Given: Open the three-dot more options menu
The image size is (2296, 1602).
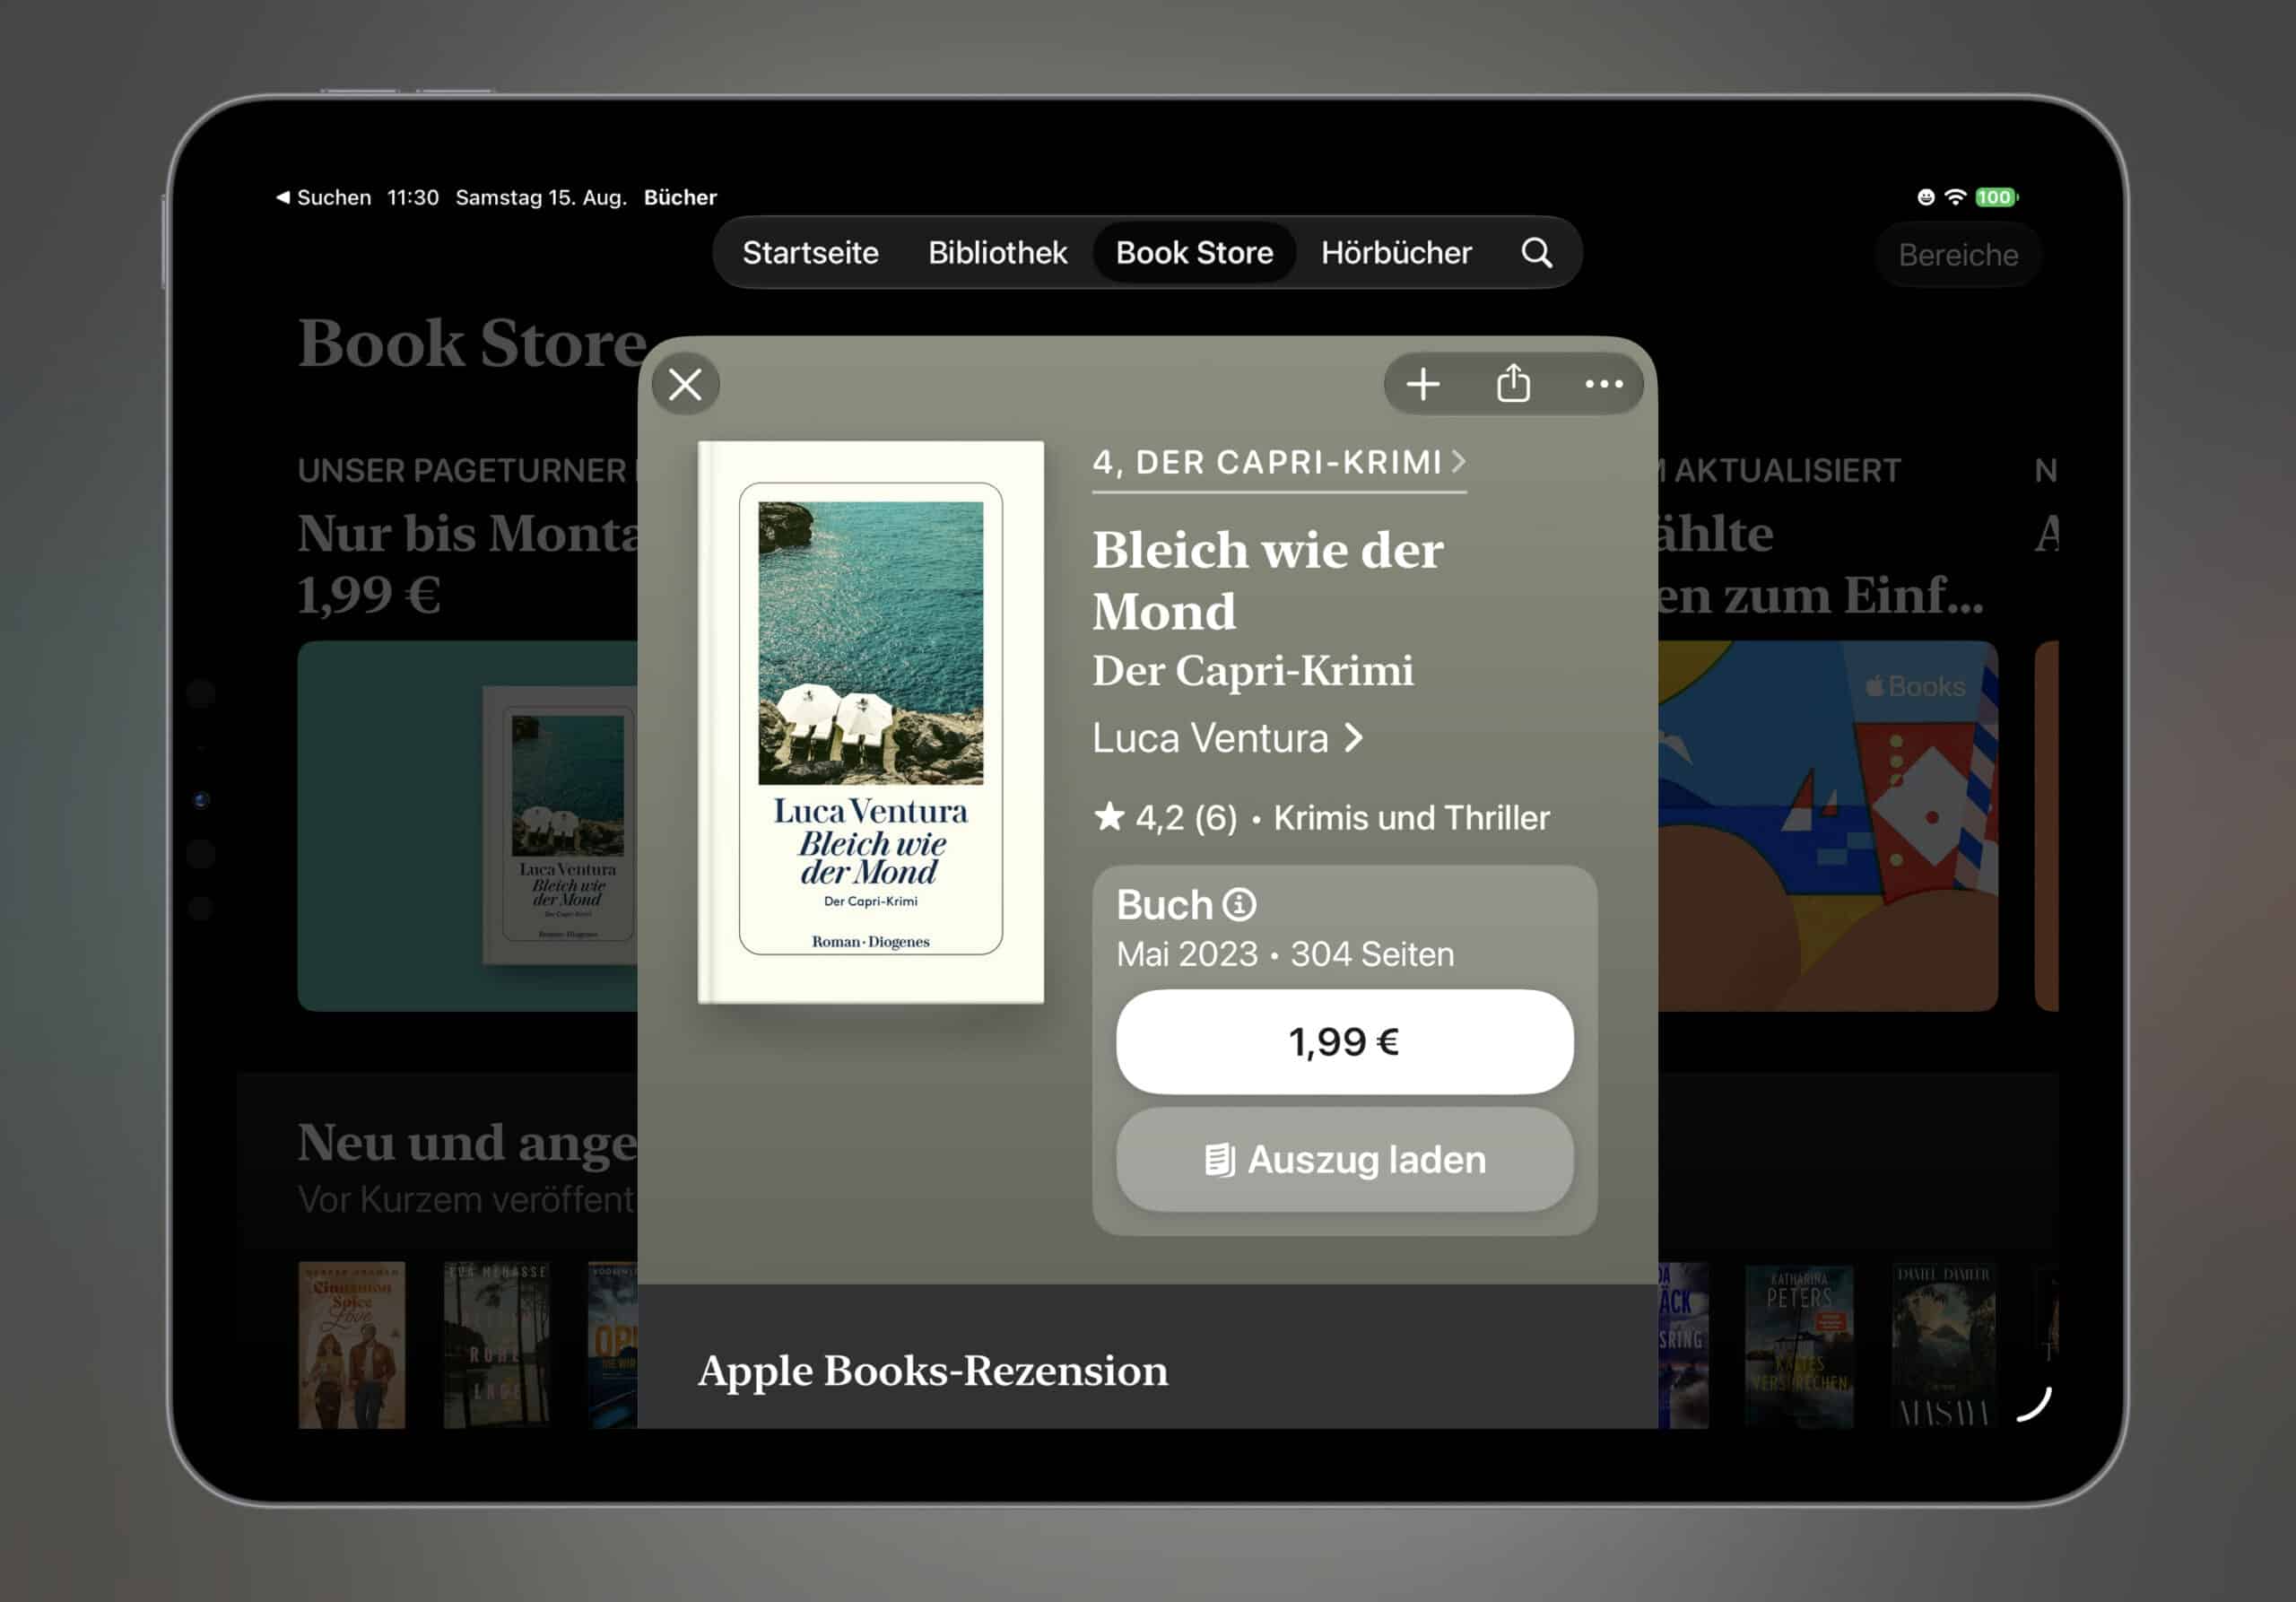Looking at the screenshot, I should click(1603, 384).
